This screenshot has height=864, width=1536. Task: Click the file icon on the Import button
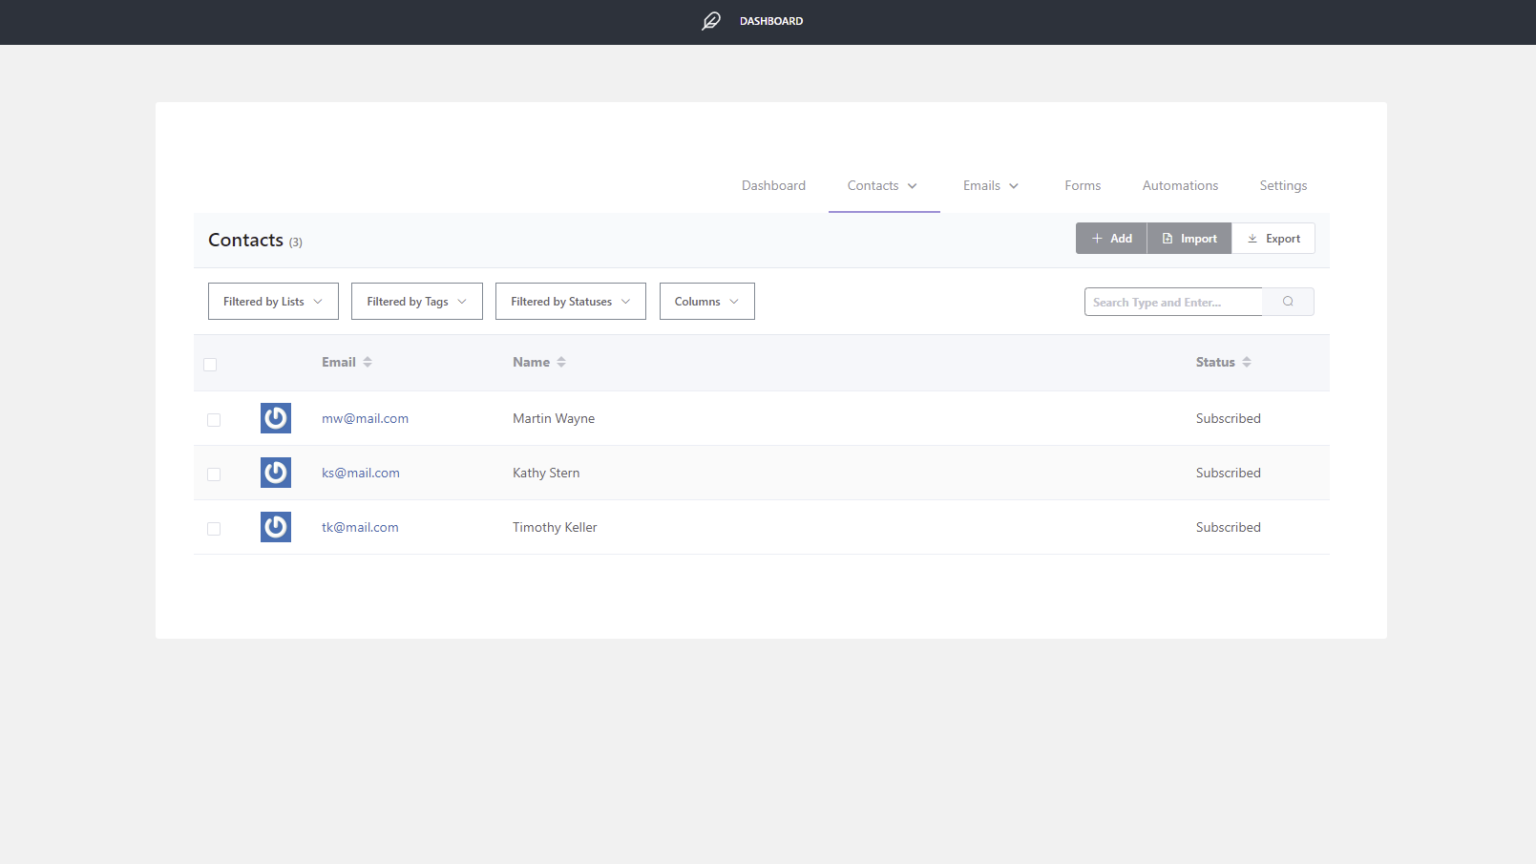pos(1168,238)
